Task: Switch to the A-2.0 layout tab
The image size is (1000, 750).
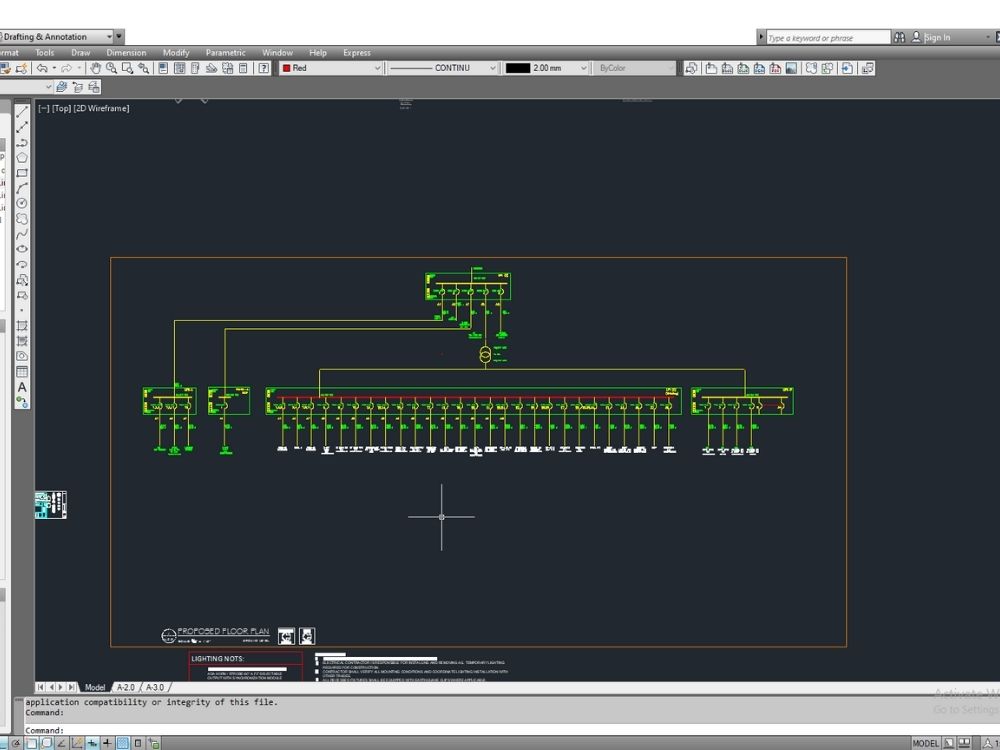Action: point(126,687)
